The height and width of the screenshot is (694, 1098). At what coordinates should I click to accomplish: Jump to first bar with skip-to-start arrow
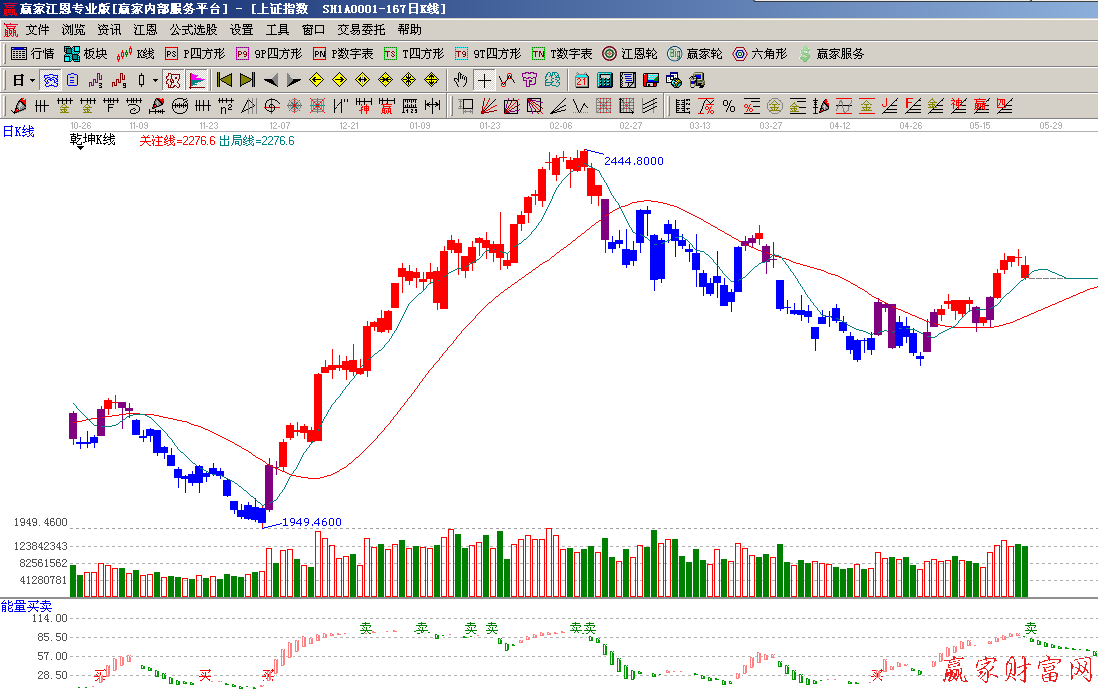[225, 80]
